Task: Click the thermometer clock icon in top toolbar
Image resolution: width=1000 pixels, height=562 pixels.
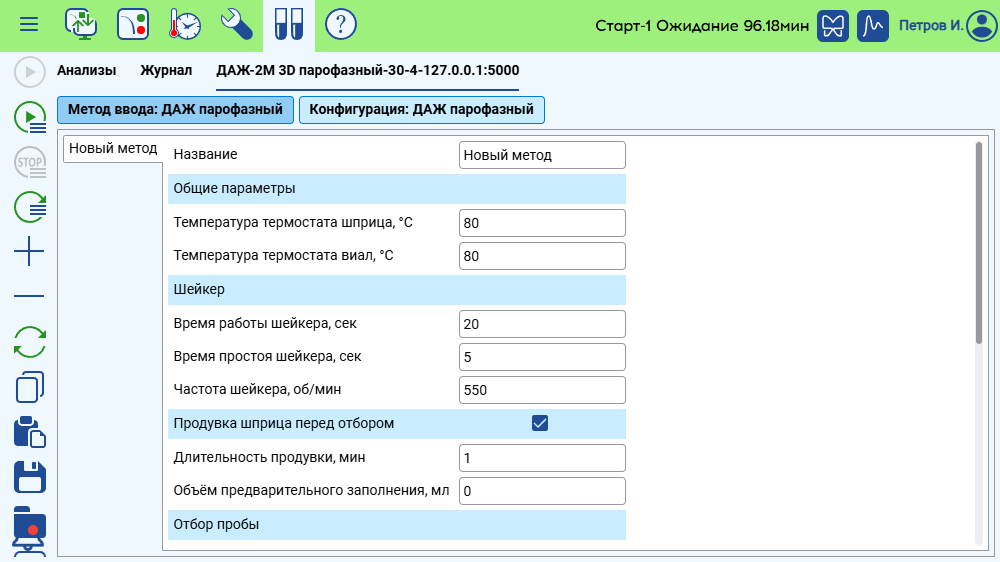Action: point(185,24)
